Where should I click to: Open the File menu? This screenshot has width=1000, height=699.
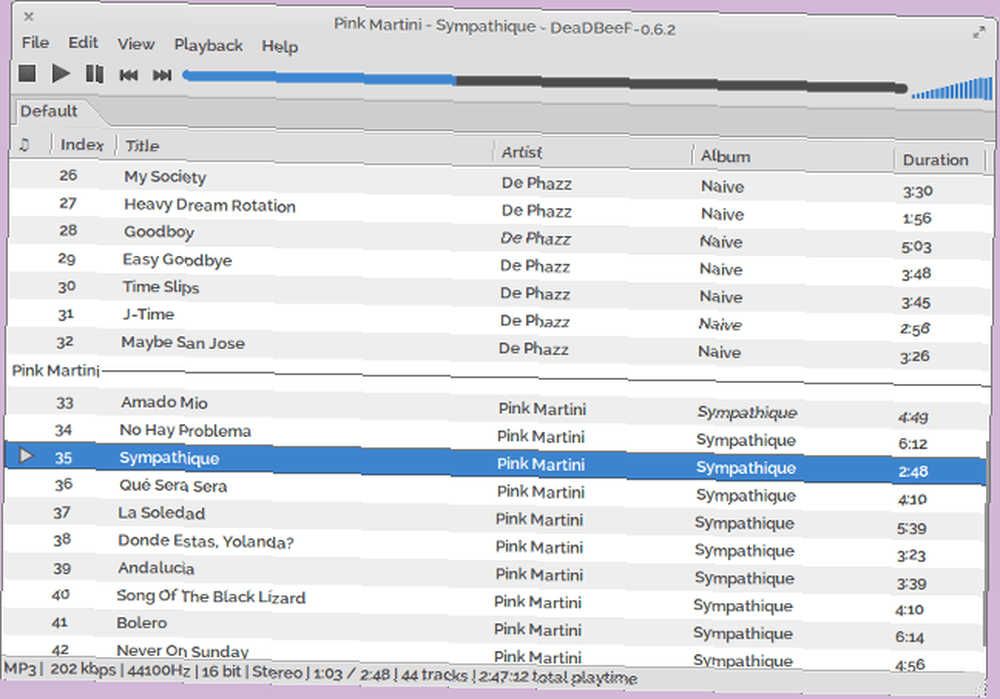pos(35,43)
